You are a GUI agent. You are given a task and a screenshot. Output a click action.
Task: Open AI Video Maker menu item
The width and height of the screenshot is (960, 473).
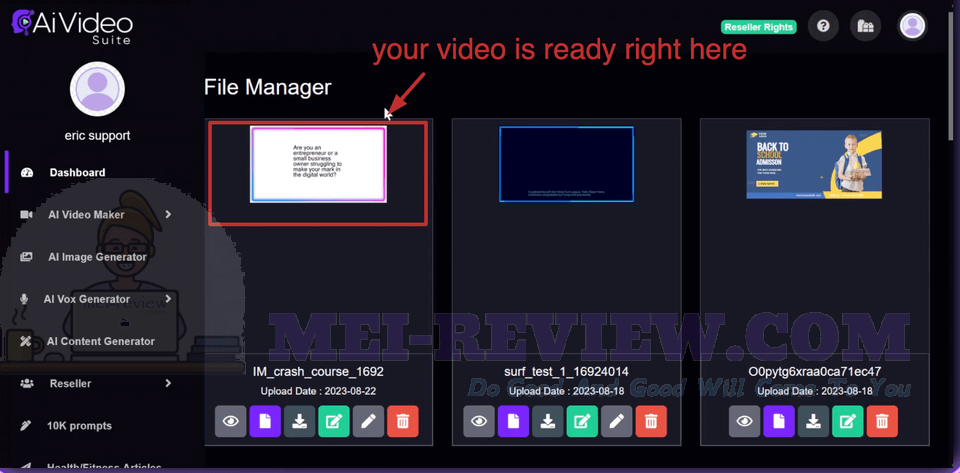pyautogui.click(x=86, y=215)
